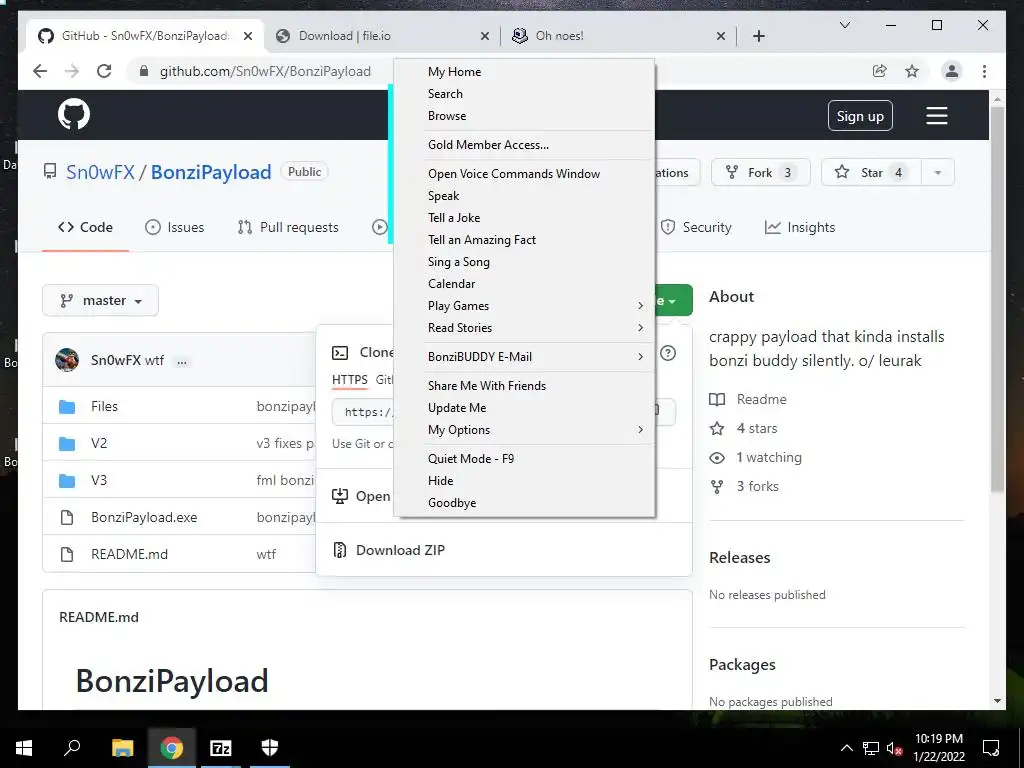Image resolution: width=1024 pixels, height=768 pixels.
Task: Click the Sn0wFX avatar image
Action: click(x=67, y=360)
